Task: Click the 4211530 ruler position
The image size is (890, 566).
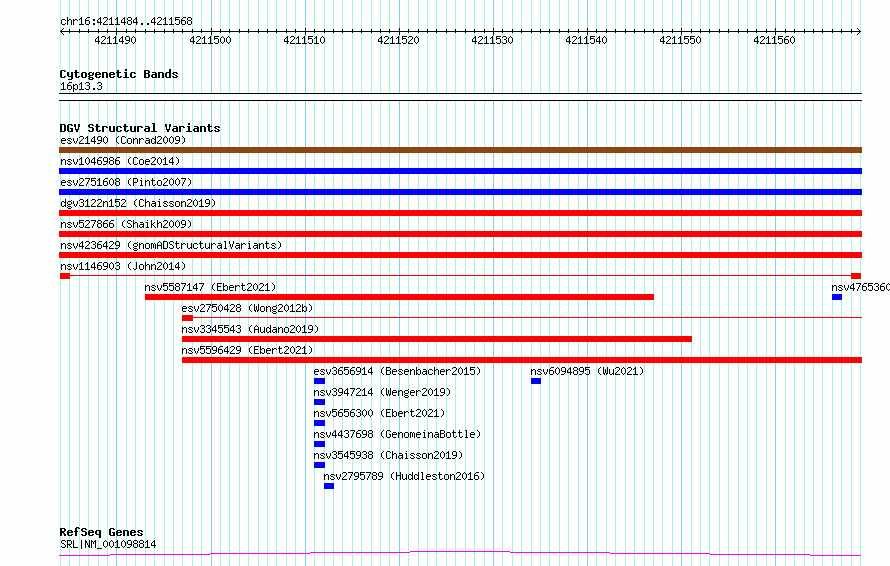Action: tap(492, 40)
